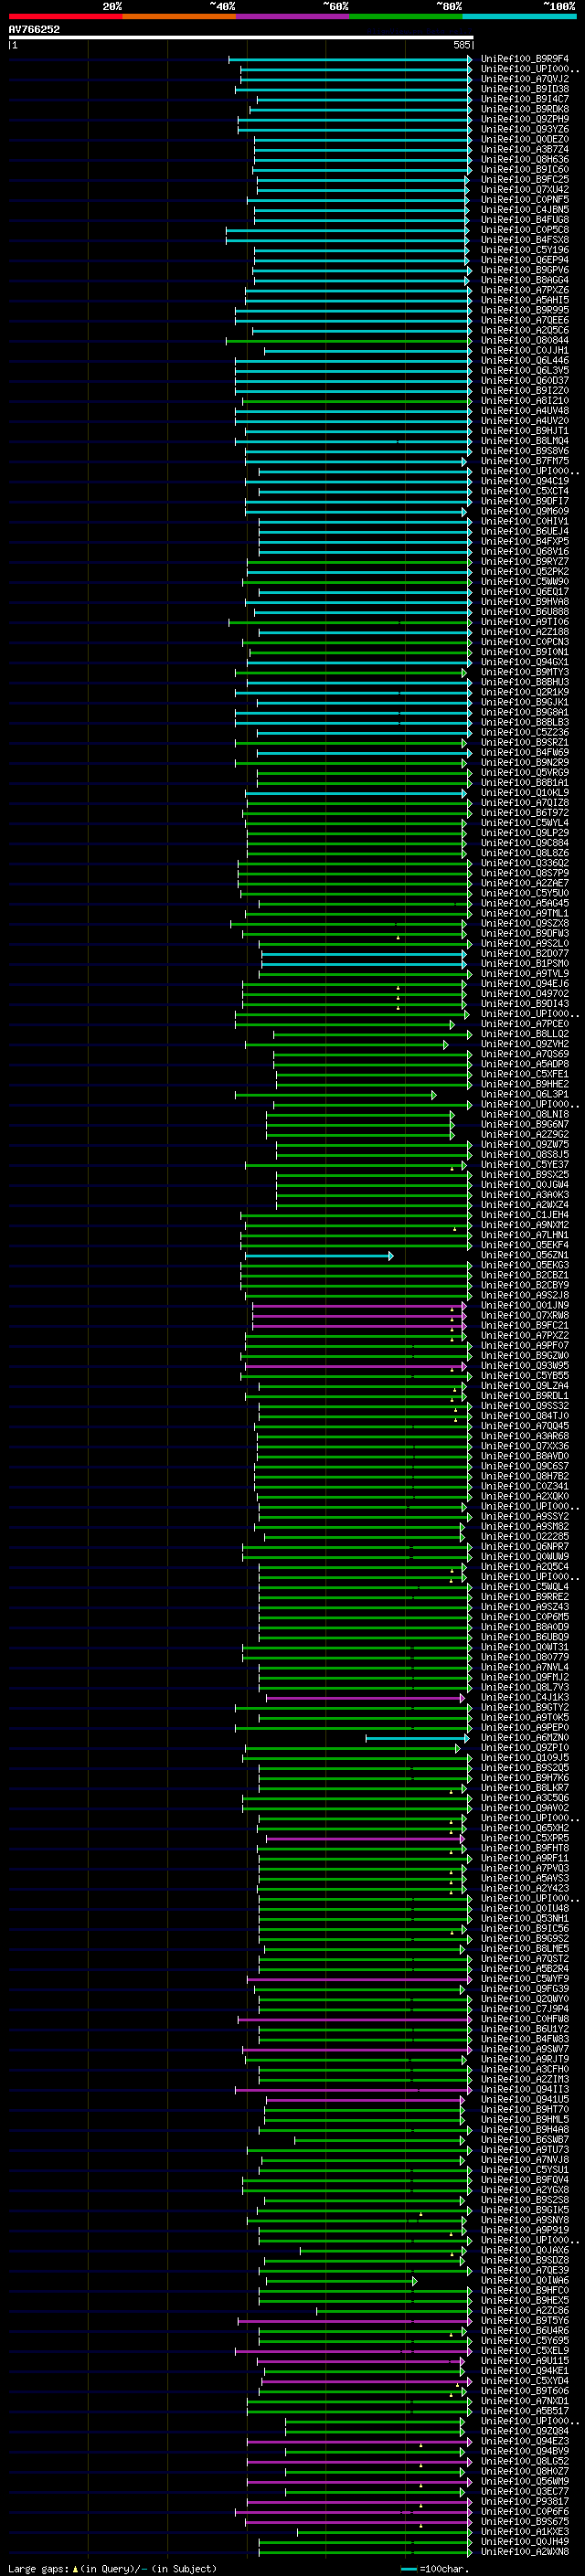Open hit UniRef100_Q93YZ6
The image size is (585, 2576).
525,129
